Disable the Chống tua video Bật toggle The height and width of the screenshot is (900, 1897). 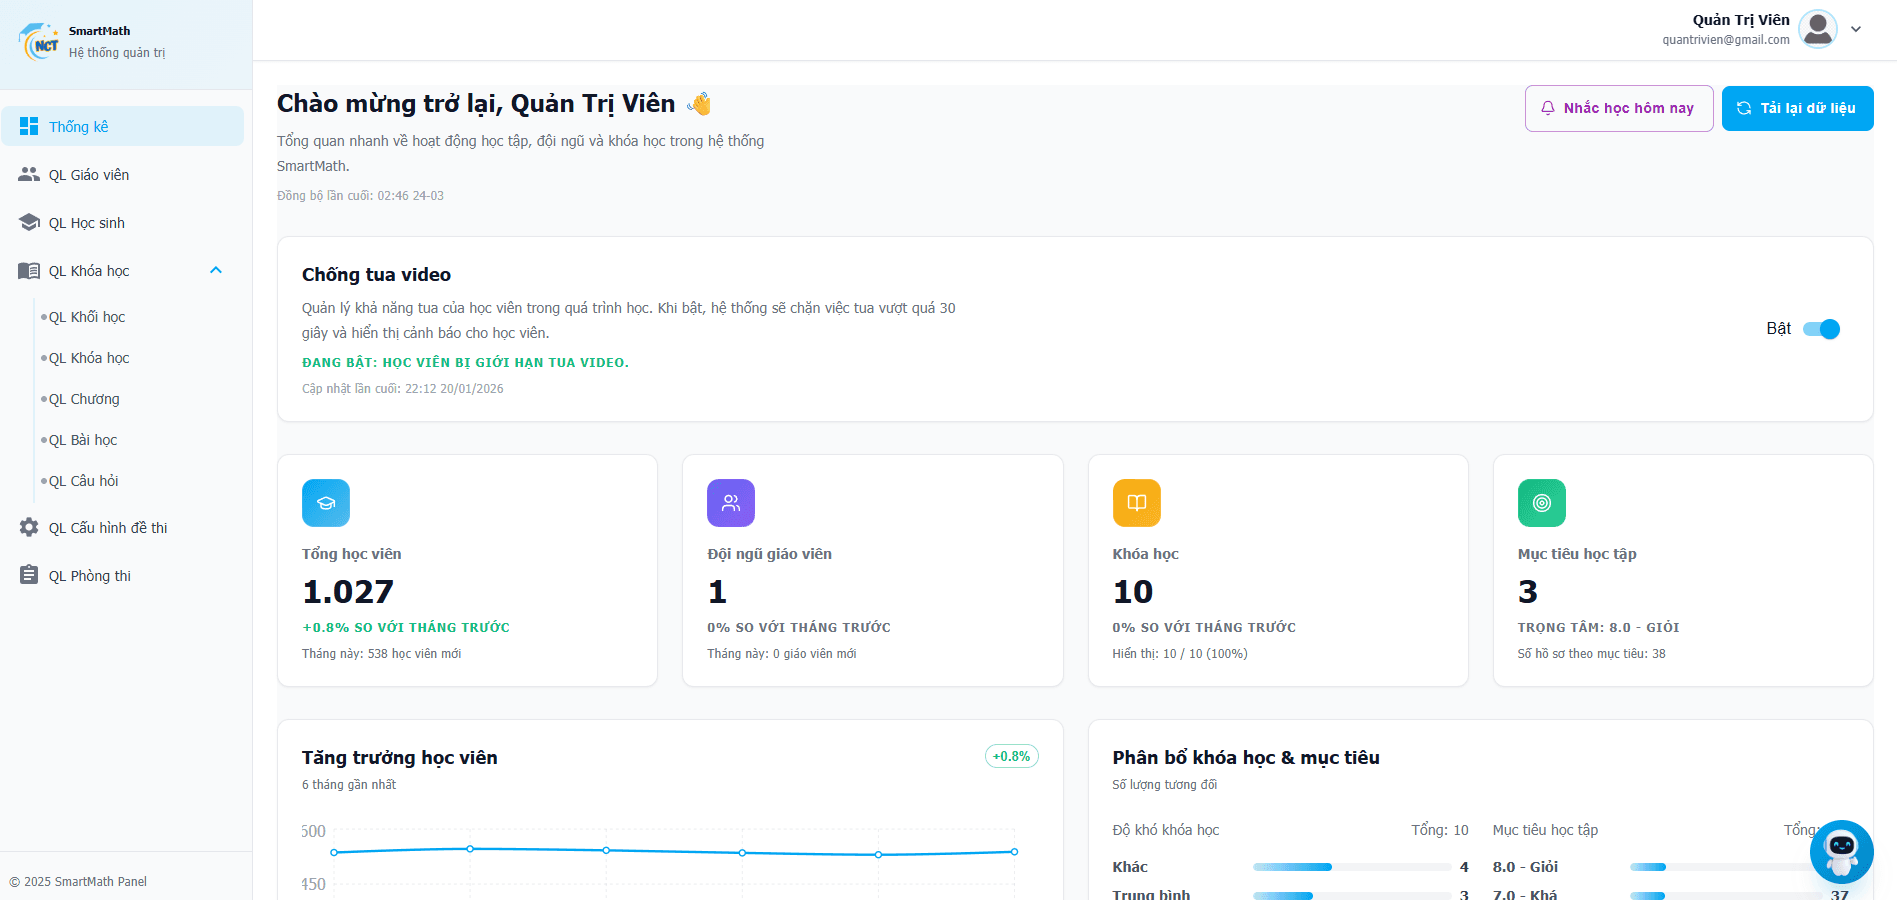point(1821,328)
